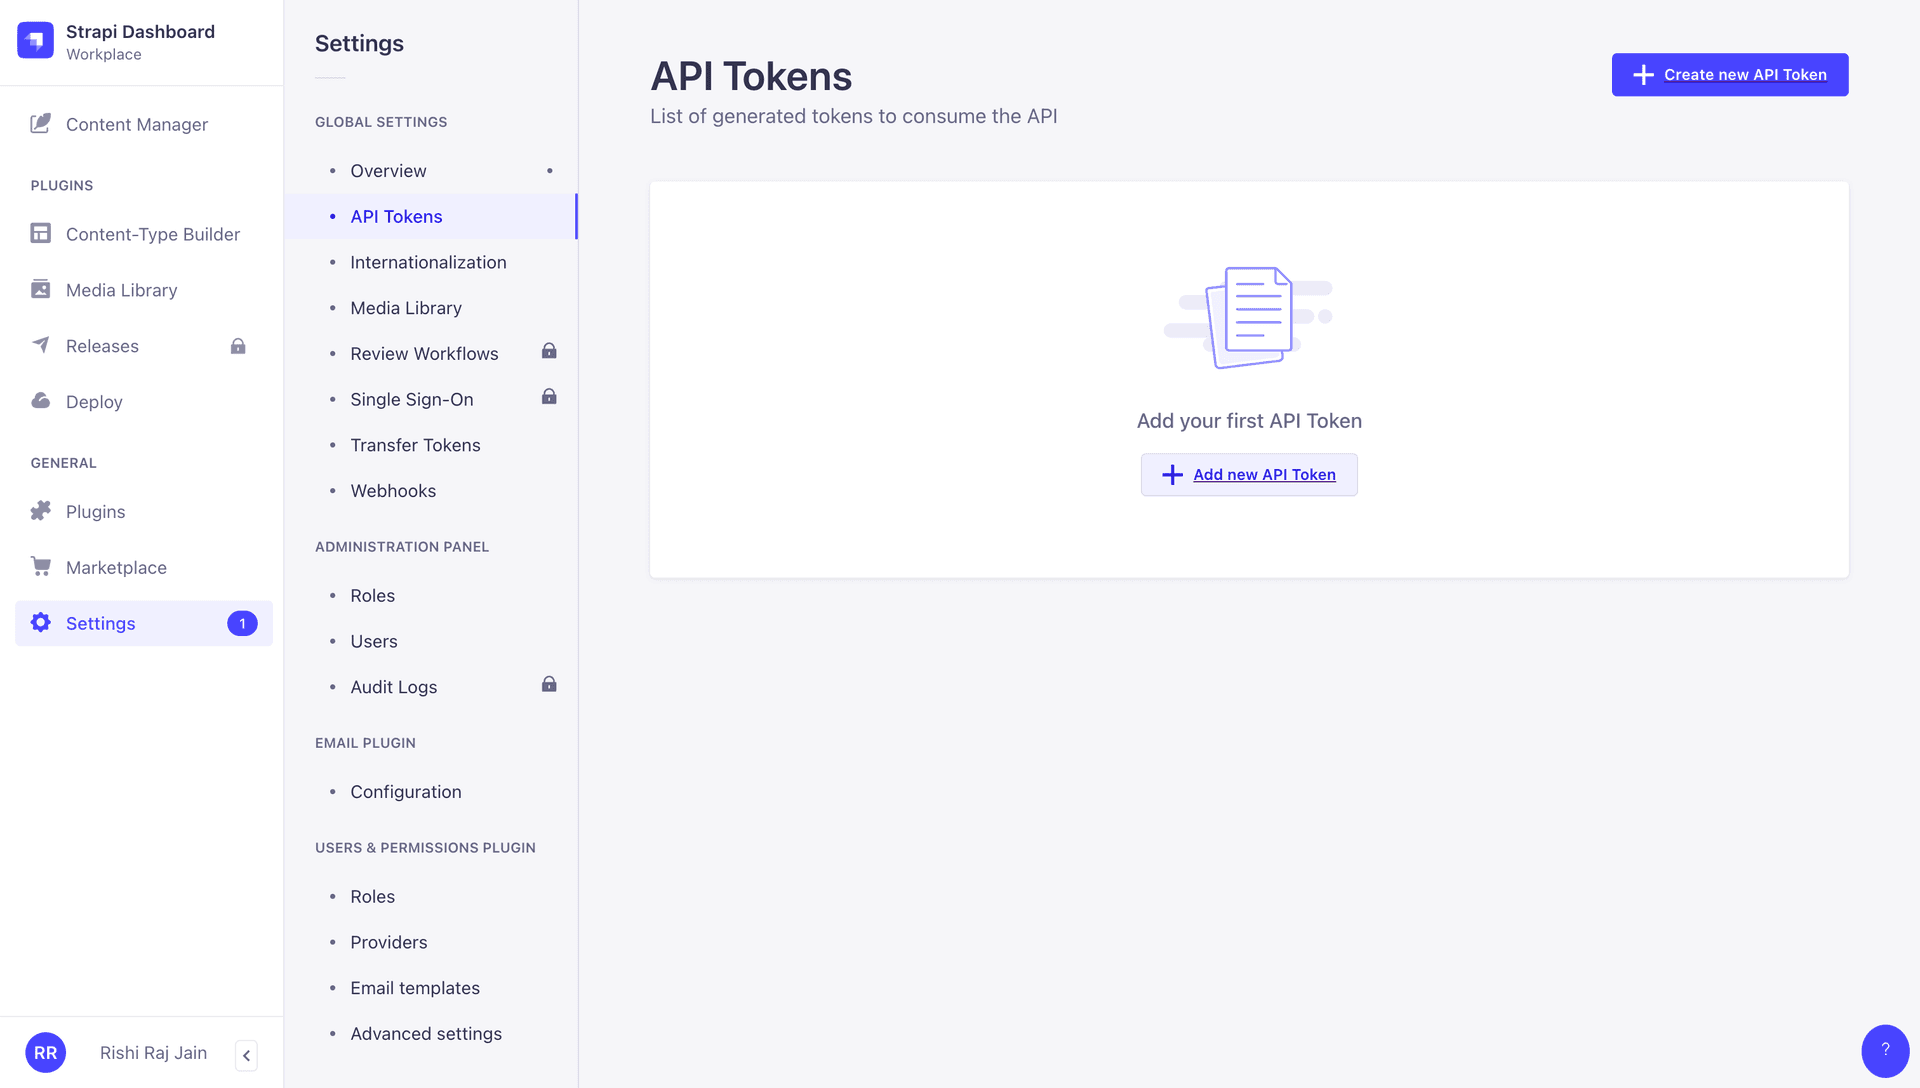Click the RR user avatar
Screen dimensions: 1920x1088
[45, 1051]
